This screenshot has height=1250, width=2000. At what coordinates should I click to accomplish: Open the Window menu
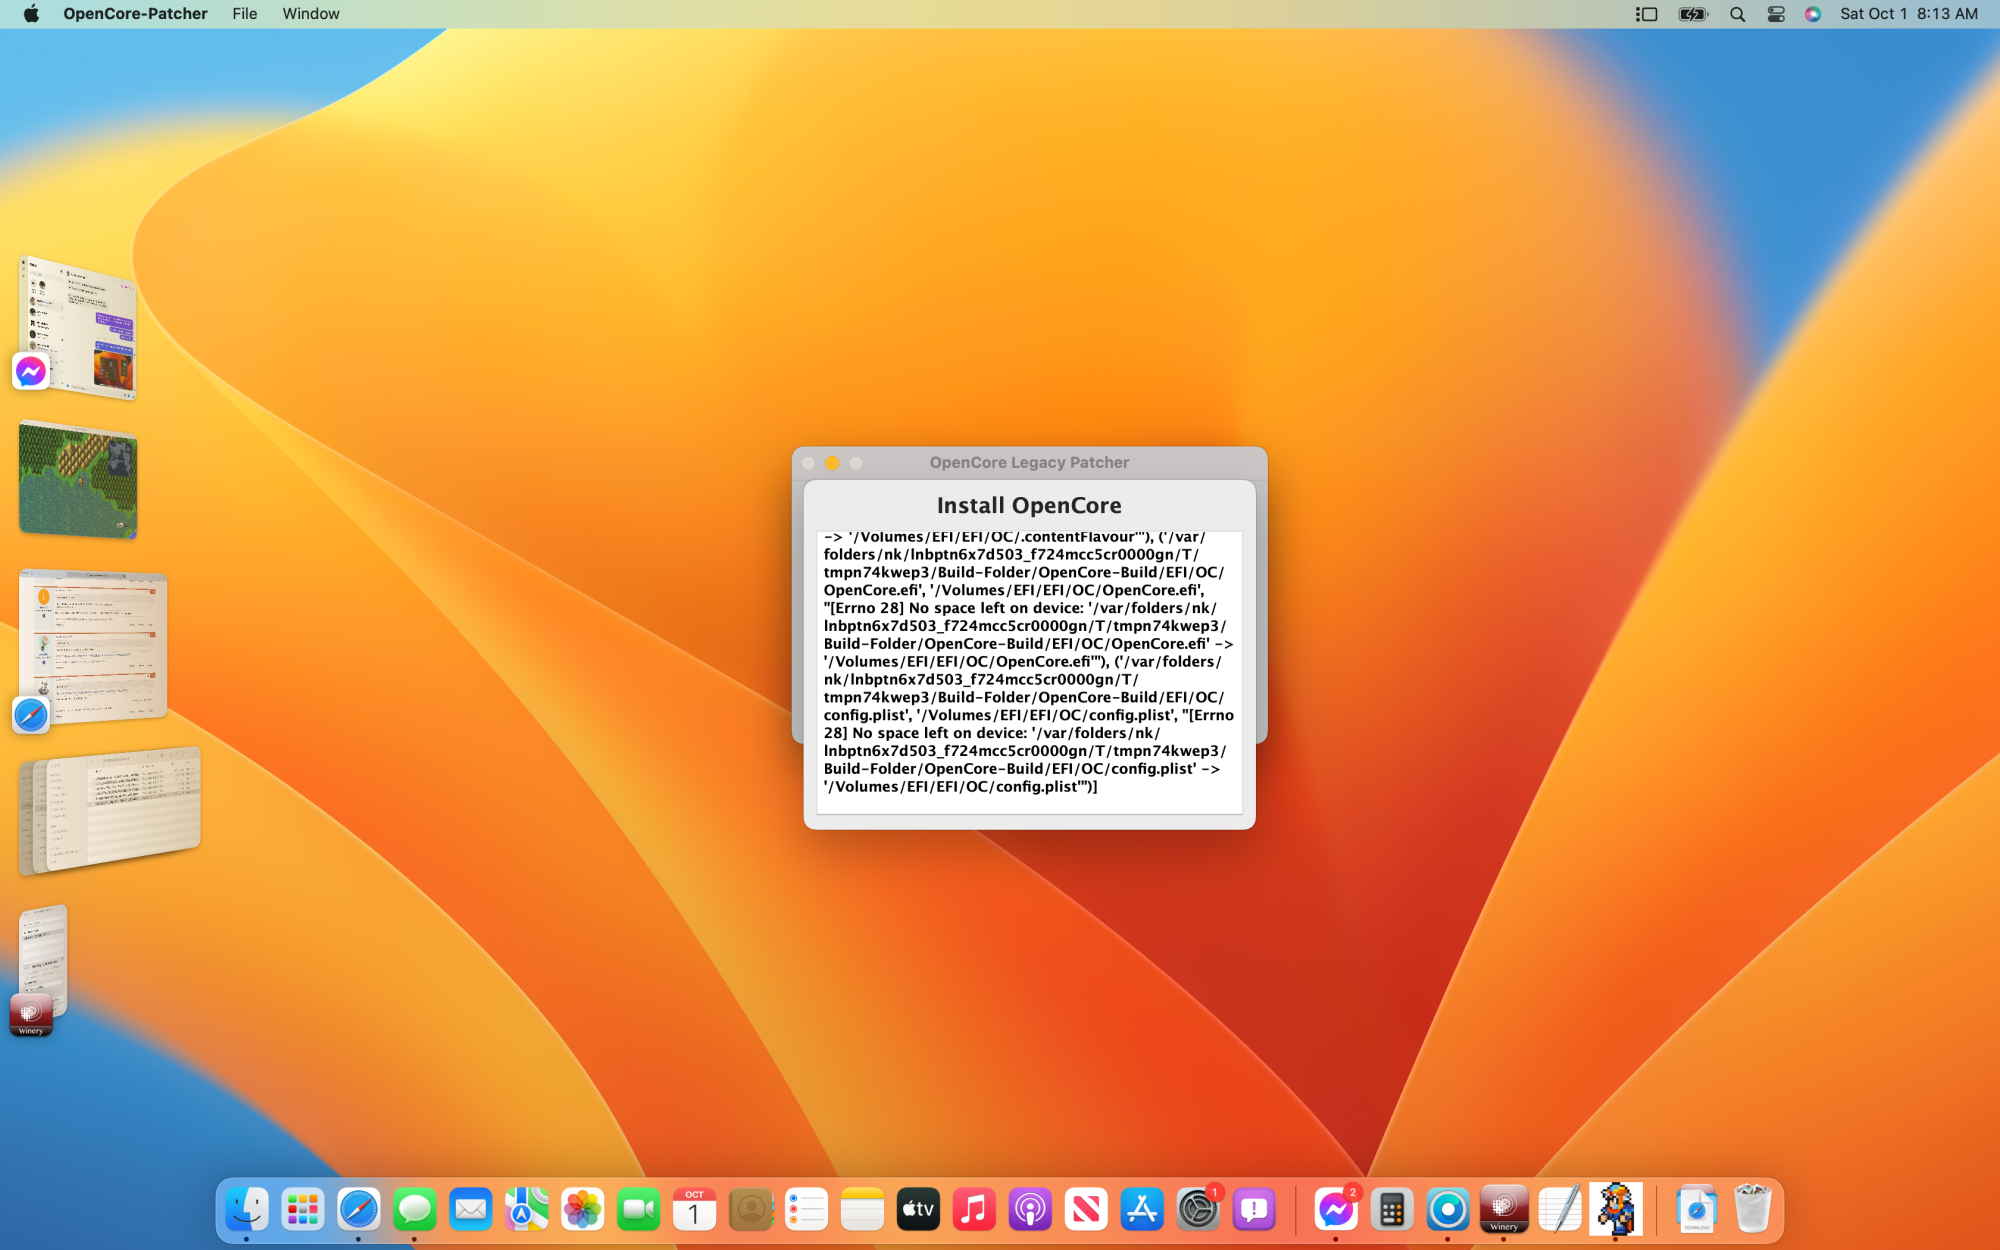click(x=310, y=14)
